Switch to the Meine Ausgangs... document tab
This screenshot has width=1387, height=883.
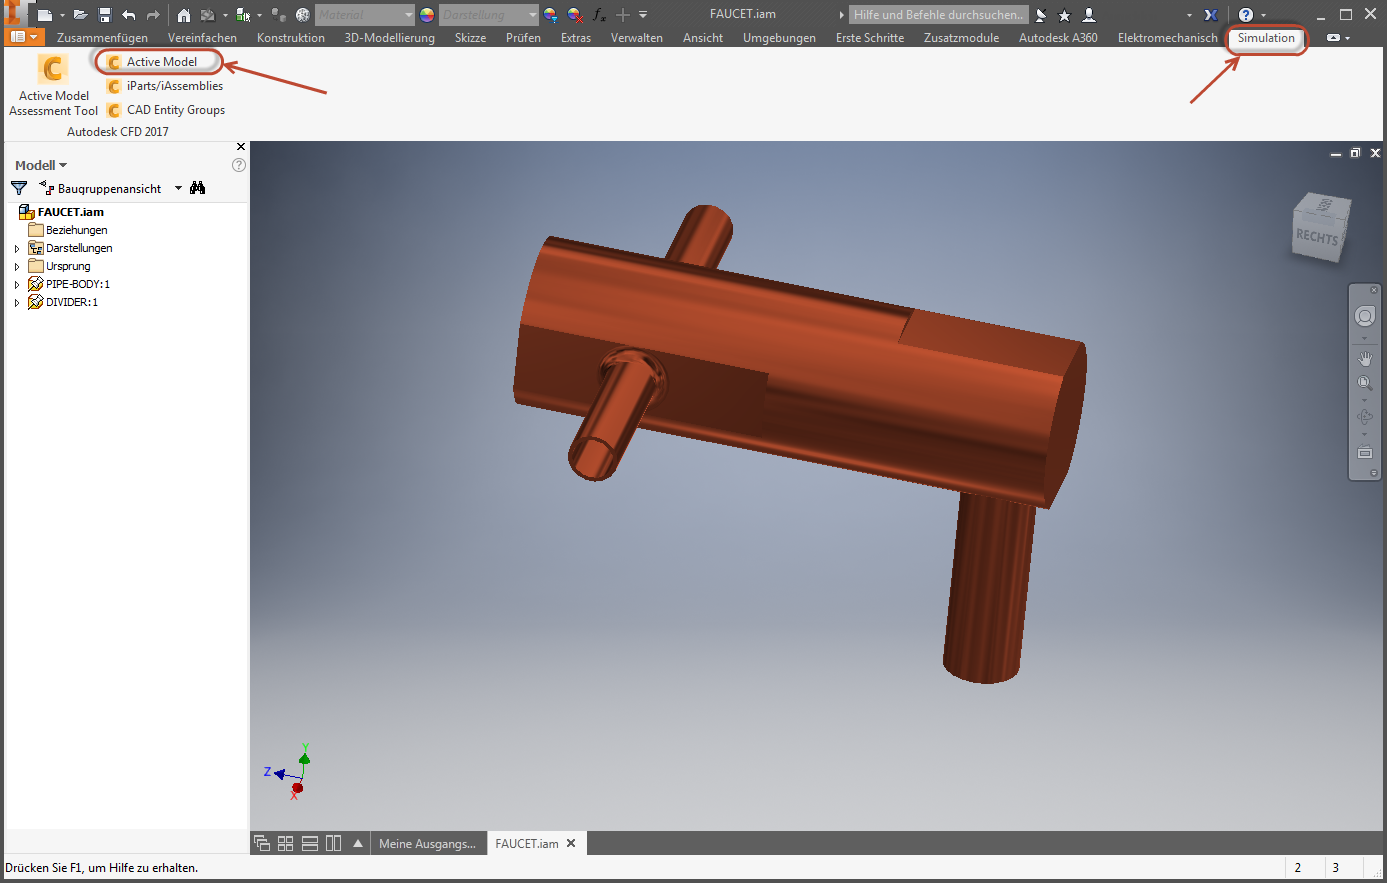point(427,843)
